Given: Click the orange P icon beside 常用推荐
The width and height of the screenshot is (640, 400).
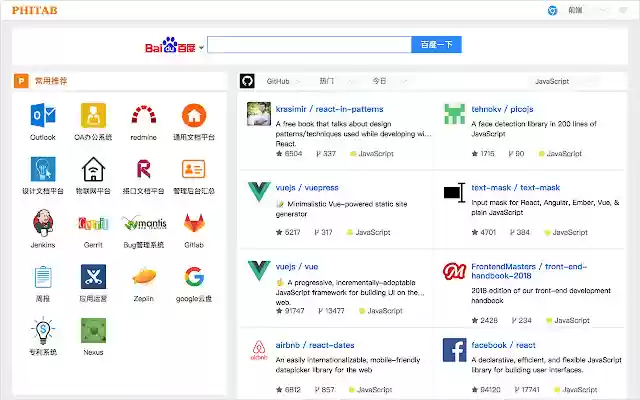Looking at the screenshot, I should [21, 81].
